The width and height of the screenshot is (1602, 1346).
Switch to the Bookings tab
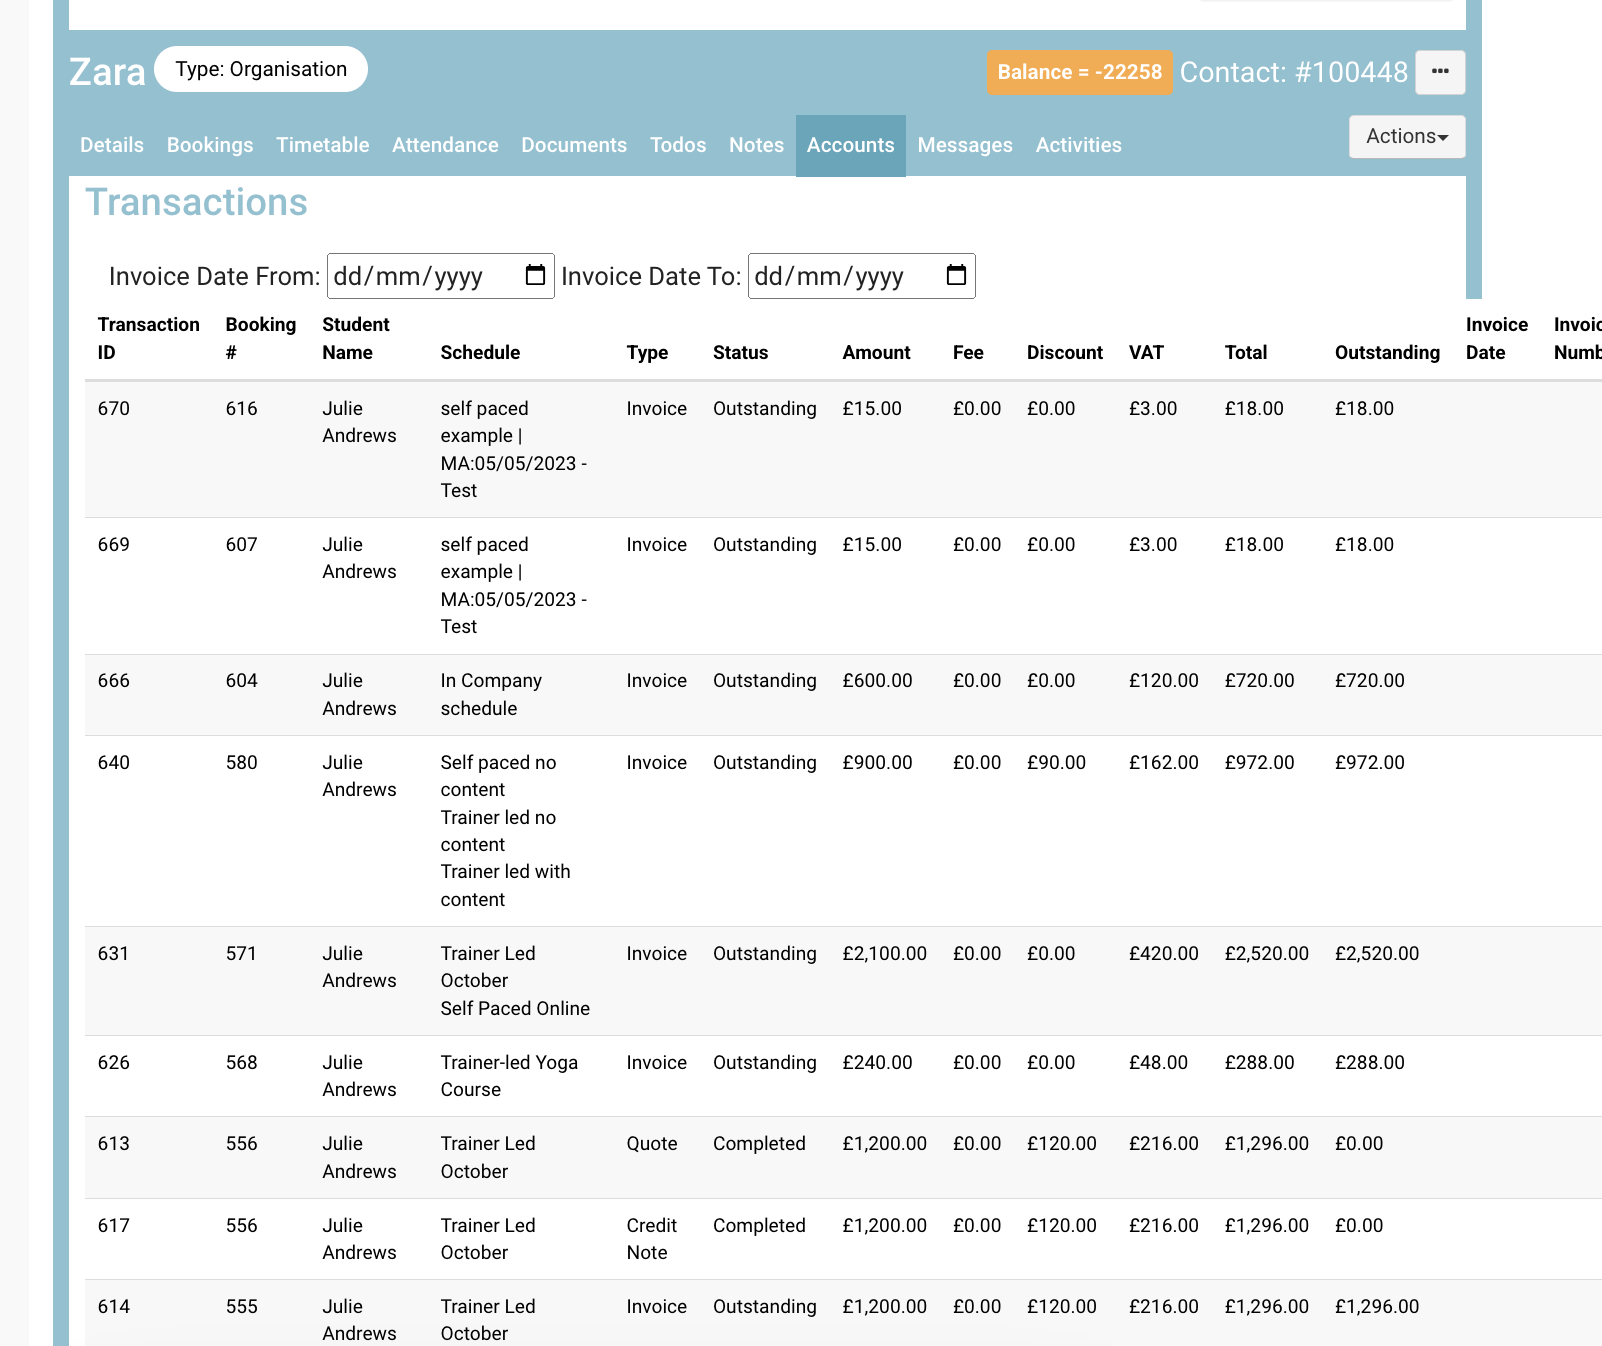tap(210, 145)
